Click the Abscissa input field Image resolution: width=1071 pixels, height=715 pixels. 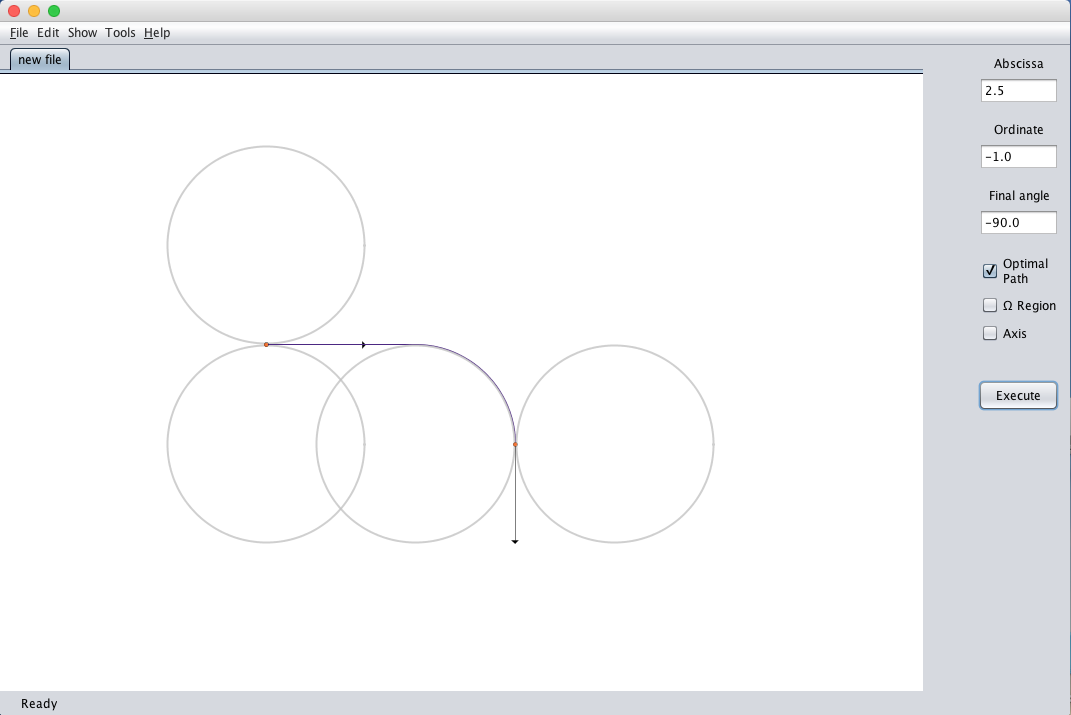1018,91
